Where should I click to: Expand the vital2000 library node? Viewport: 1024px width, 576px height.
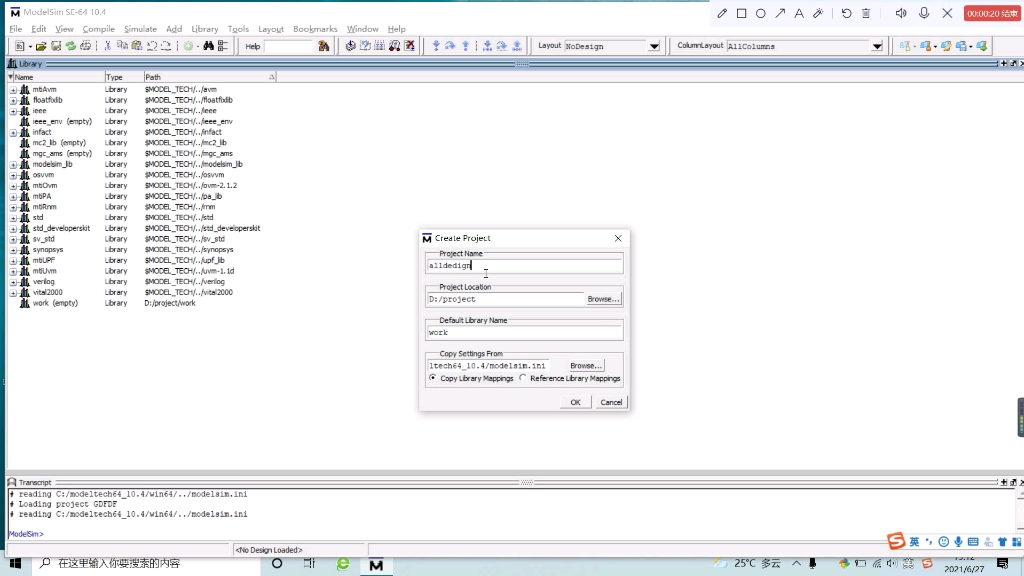(13, 293)
